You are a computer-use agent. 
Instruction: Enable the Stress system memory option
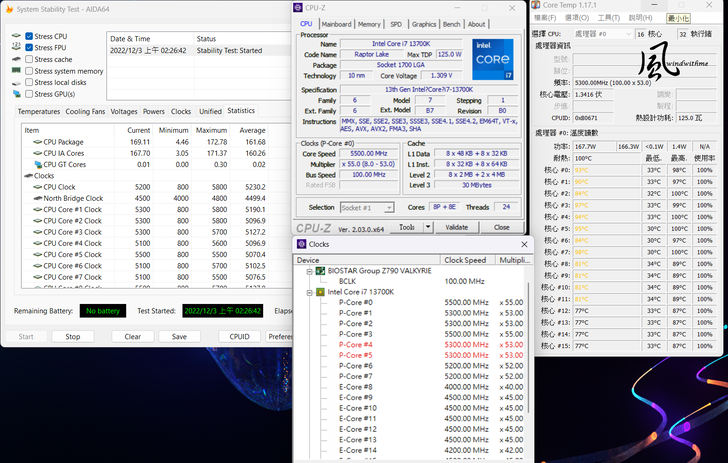28,72
